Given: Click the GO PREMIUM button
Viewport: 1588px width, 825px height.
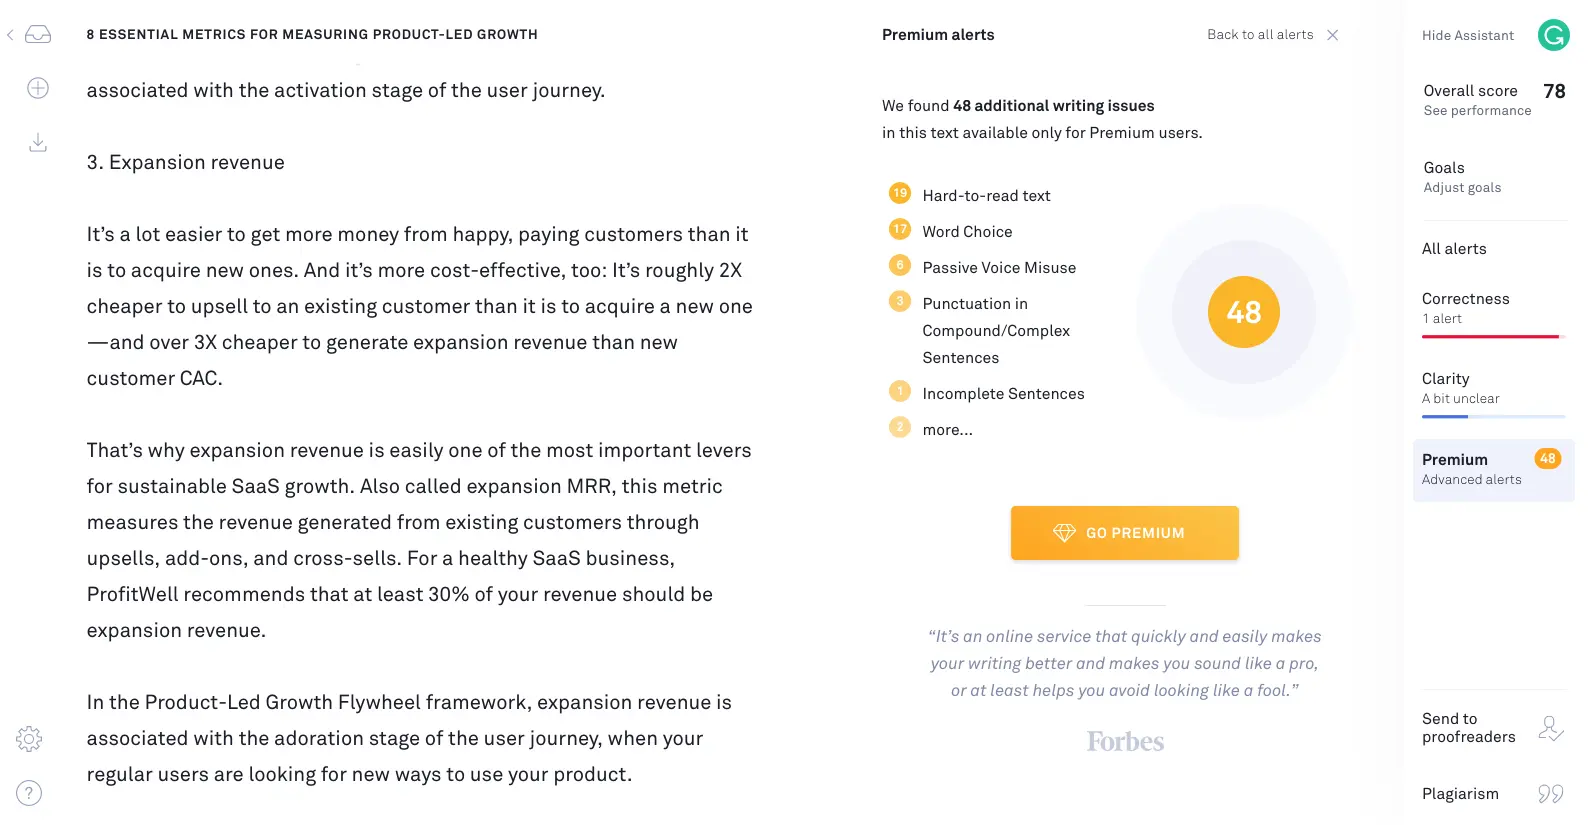Looking at the screenshot, I should (1124, 532).
